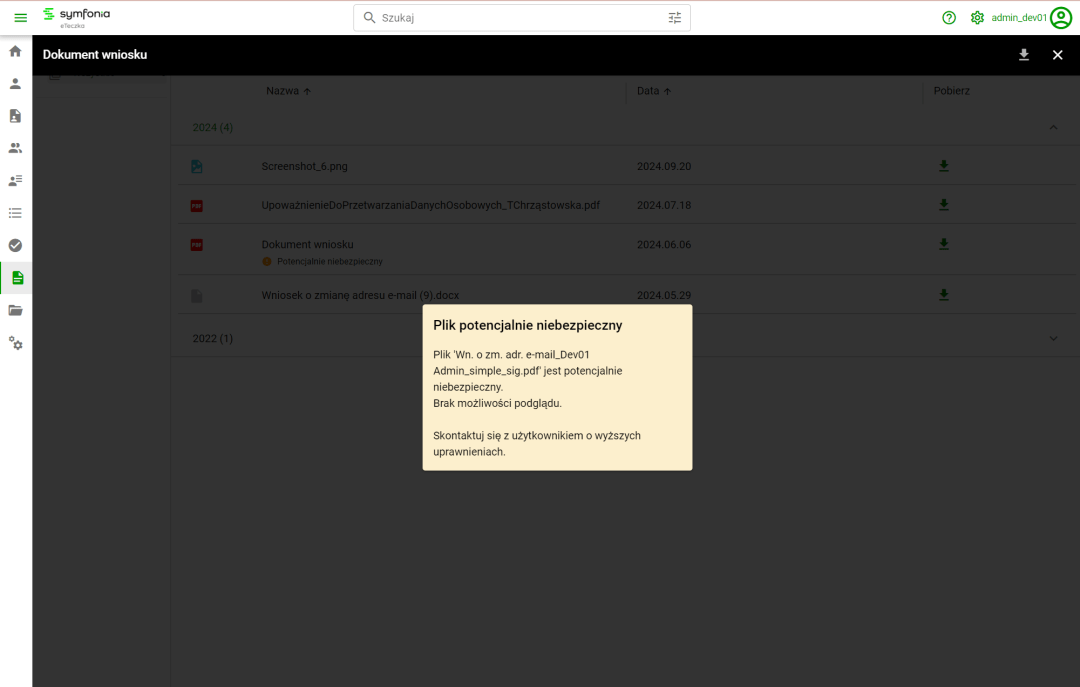1080x687 pixels.
Task: Open the folder sidebar icon
Action: tap(15, 310)
